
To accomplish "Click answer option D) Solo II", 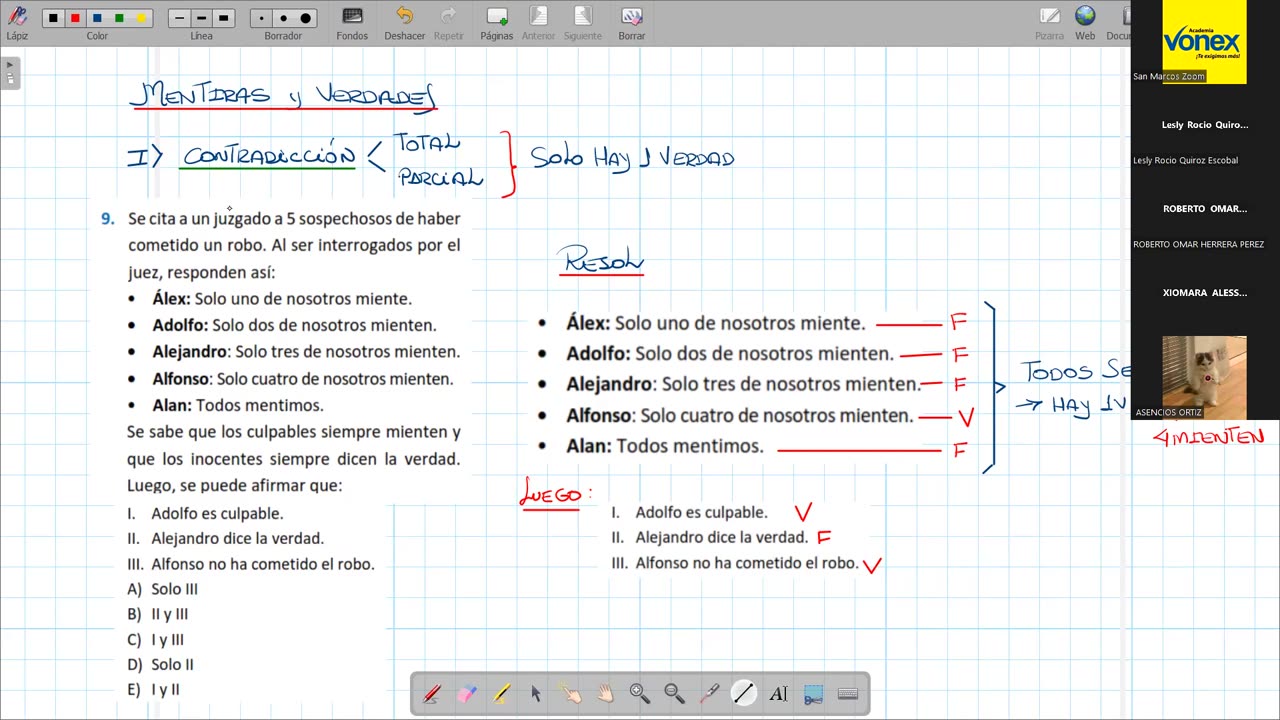I will (x=161, y=664).
